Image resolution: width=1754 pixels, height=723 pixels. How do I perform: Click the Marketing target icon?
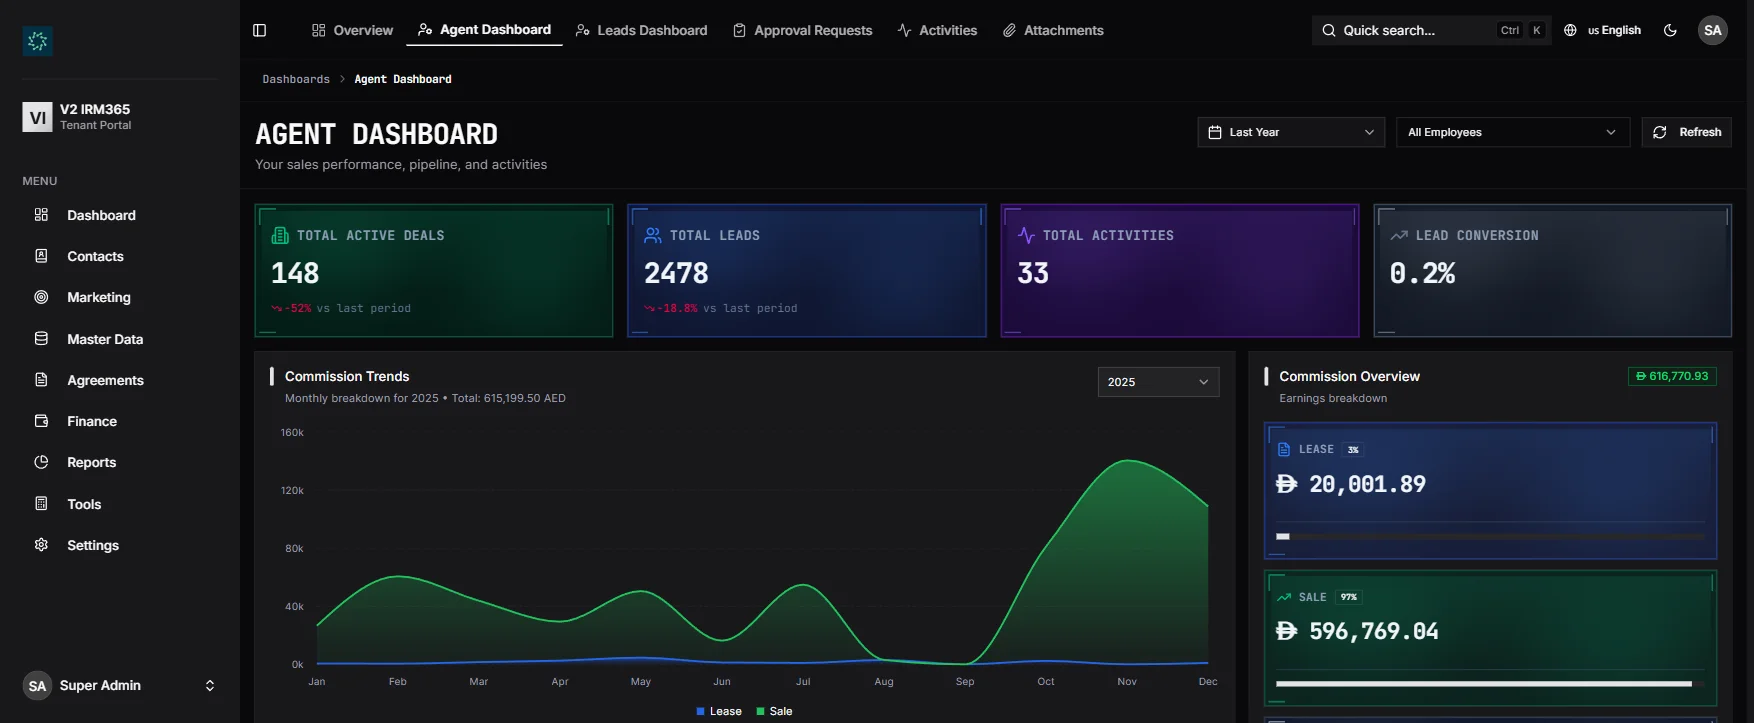41,297
